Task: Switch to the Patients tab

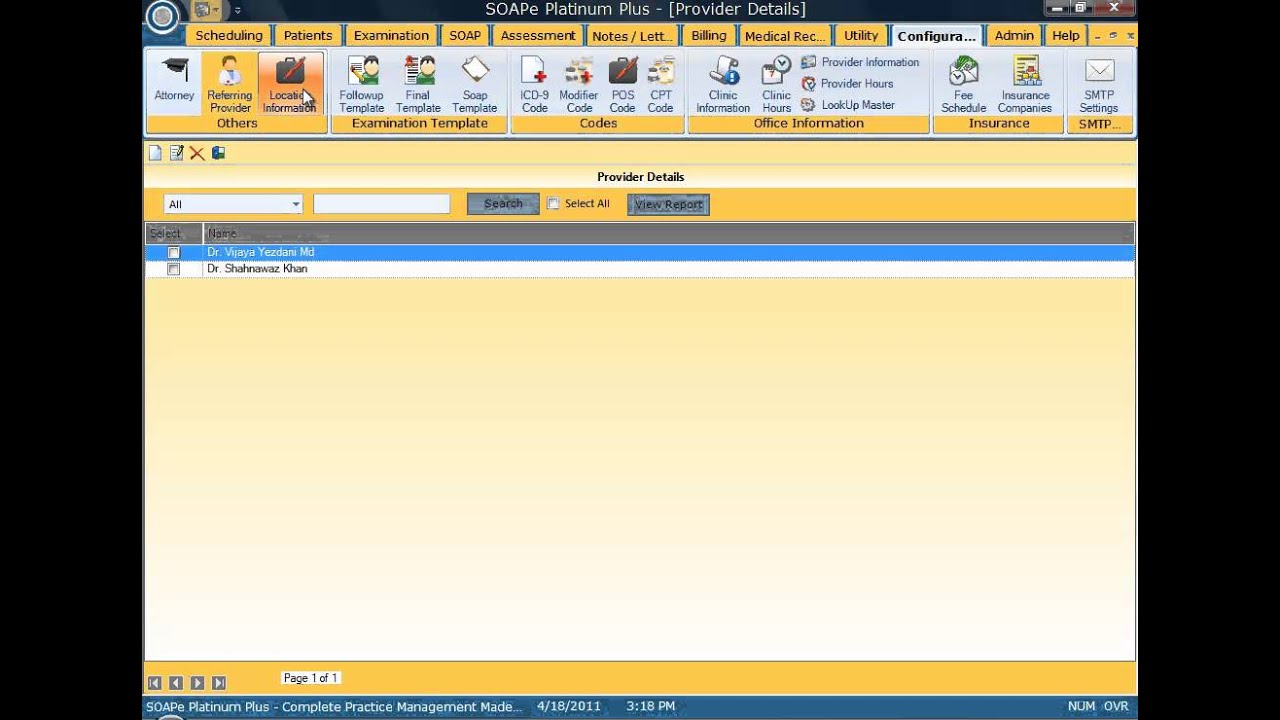Action: 307,36
